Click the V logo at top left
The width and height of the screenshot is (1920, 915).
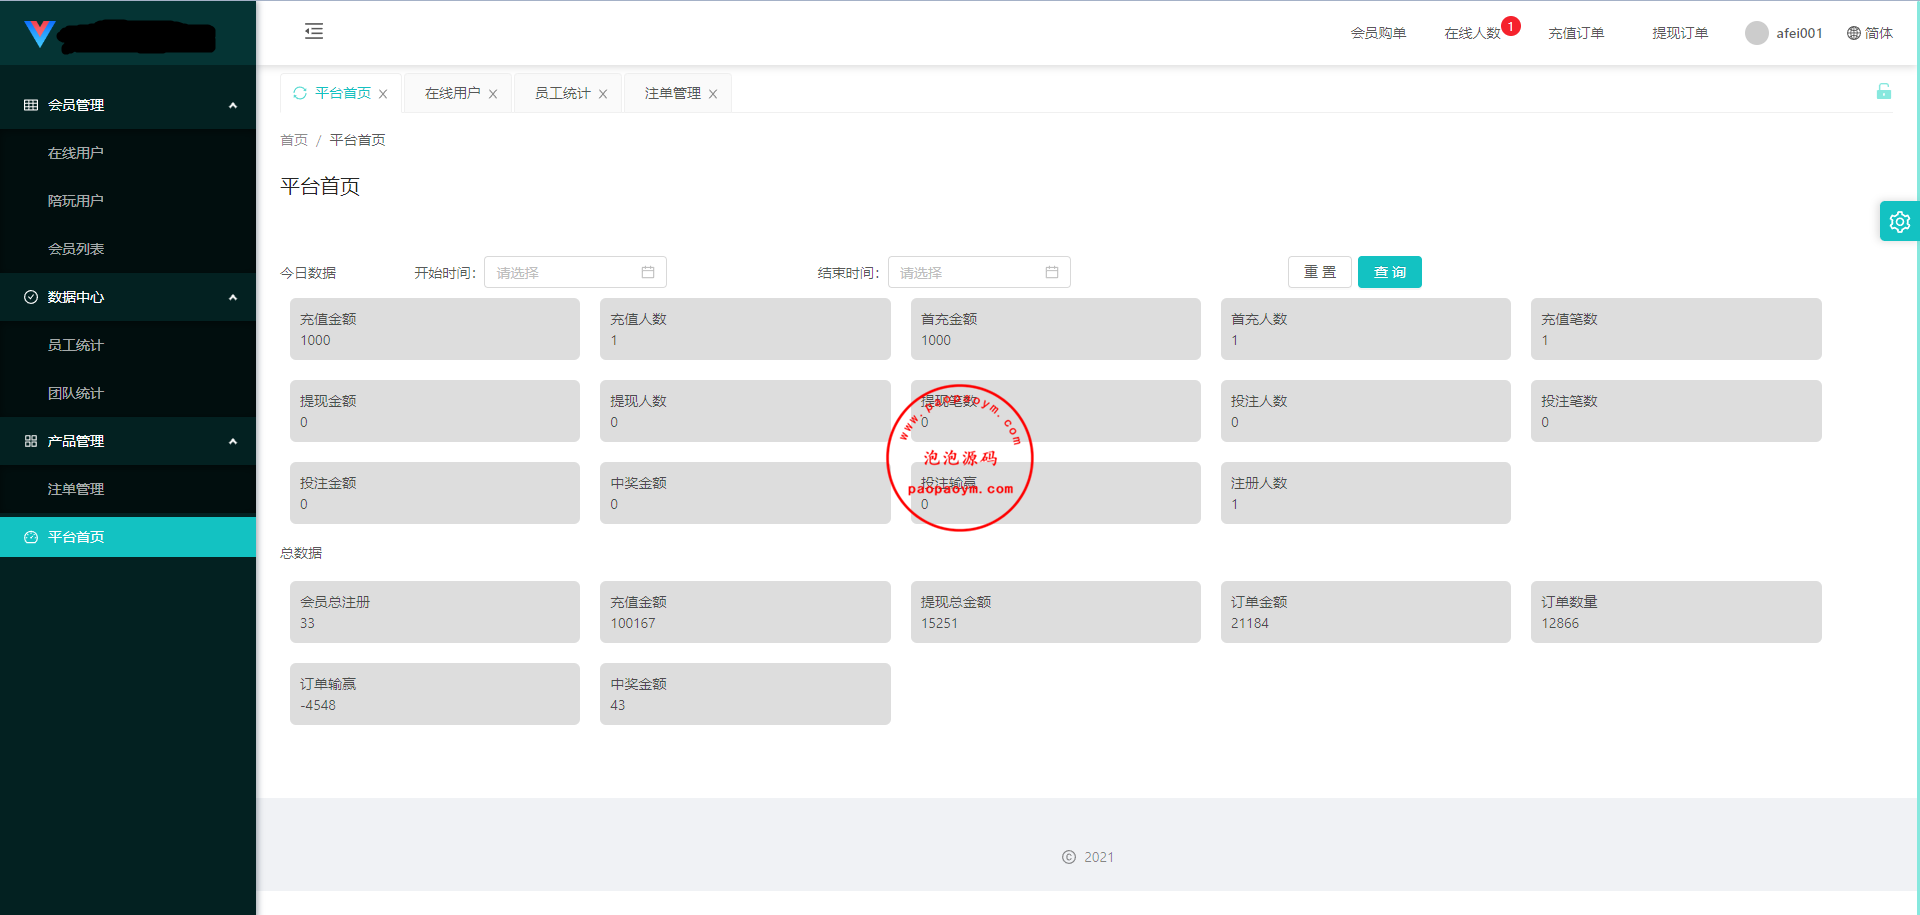(40, 34)
